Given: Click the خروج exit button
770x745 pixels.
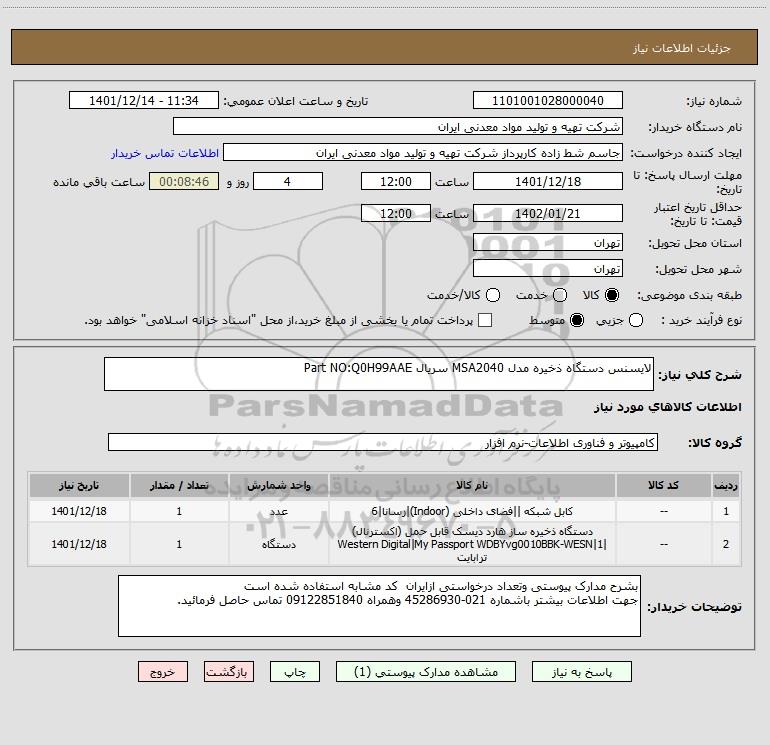Looking at the screenshot, I should 163,672.
